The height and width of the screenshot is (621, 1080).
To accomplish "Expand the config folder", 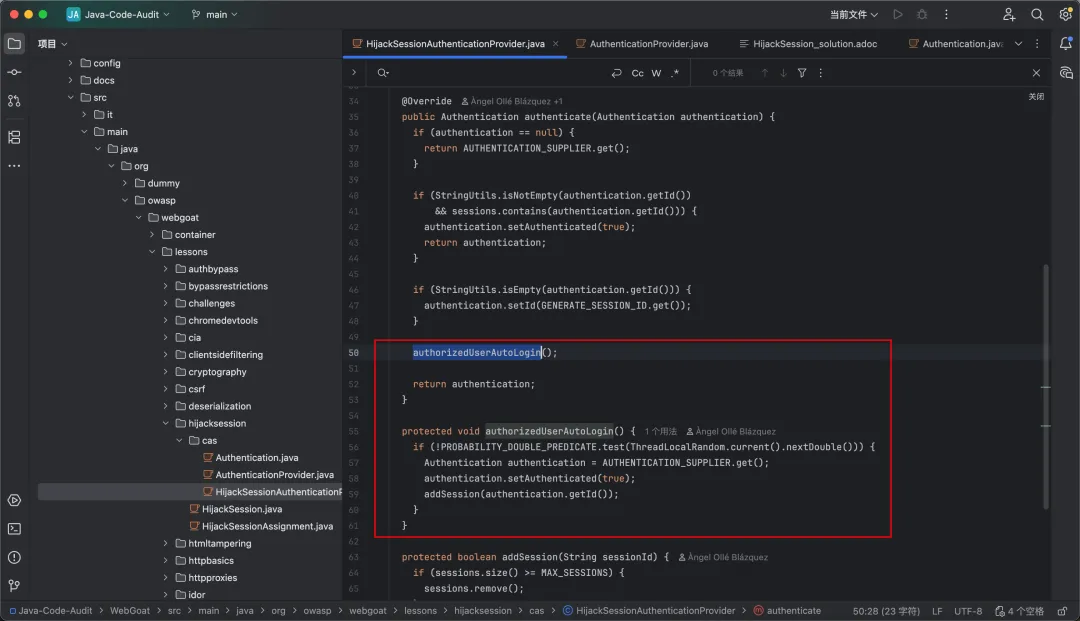I will [70, 63].
